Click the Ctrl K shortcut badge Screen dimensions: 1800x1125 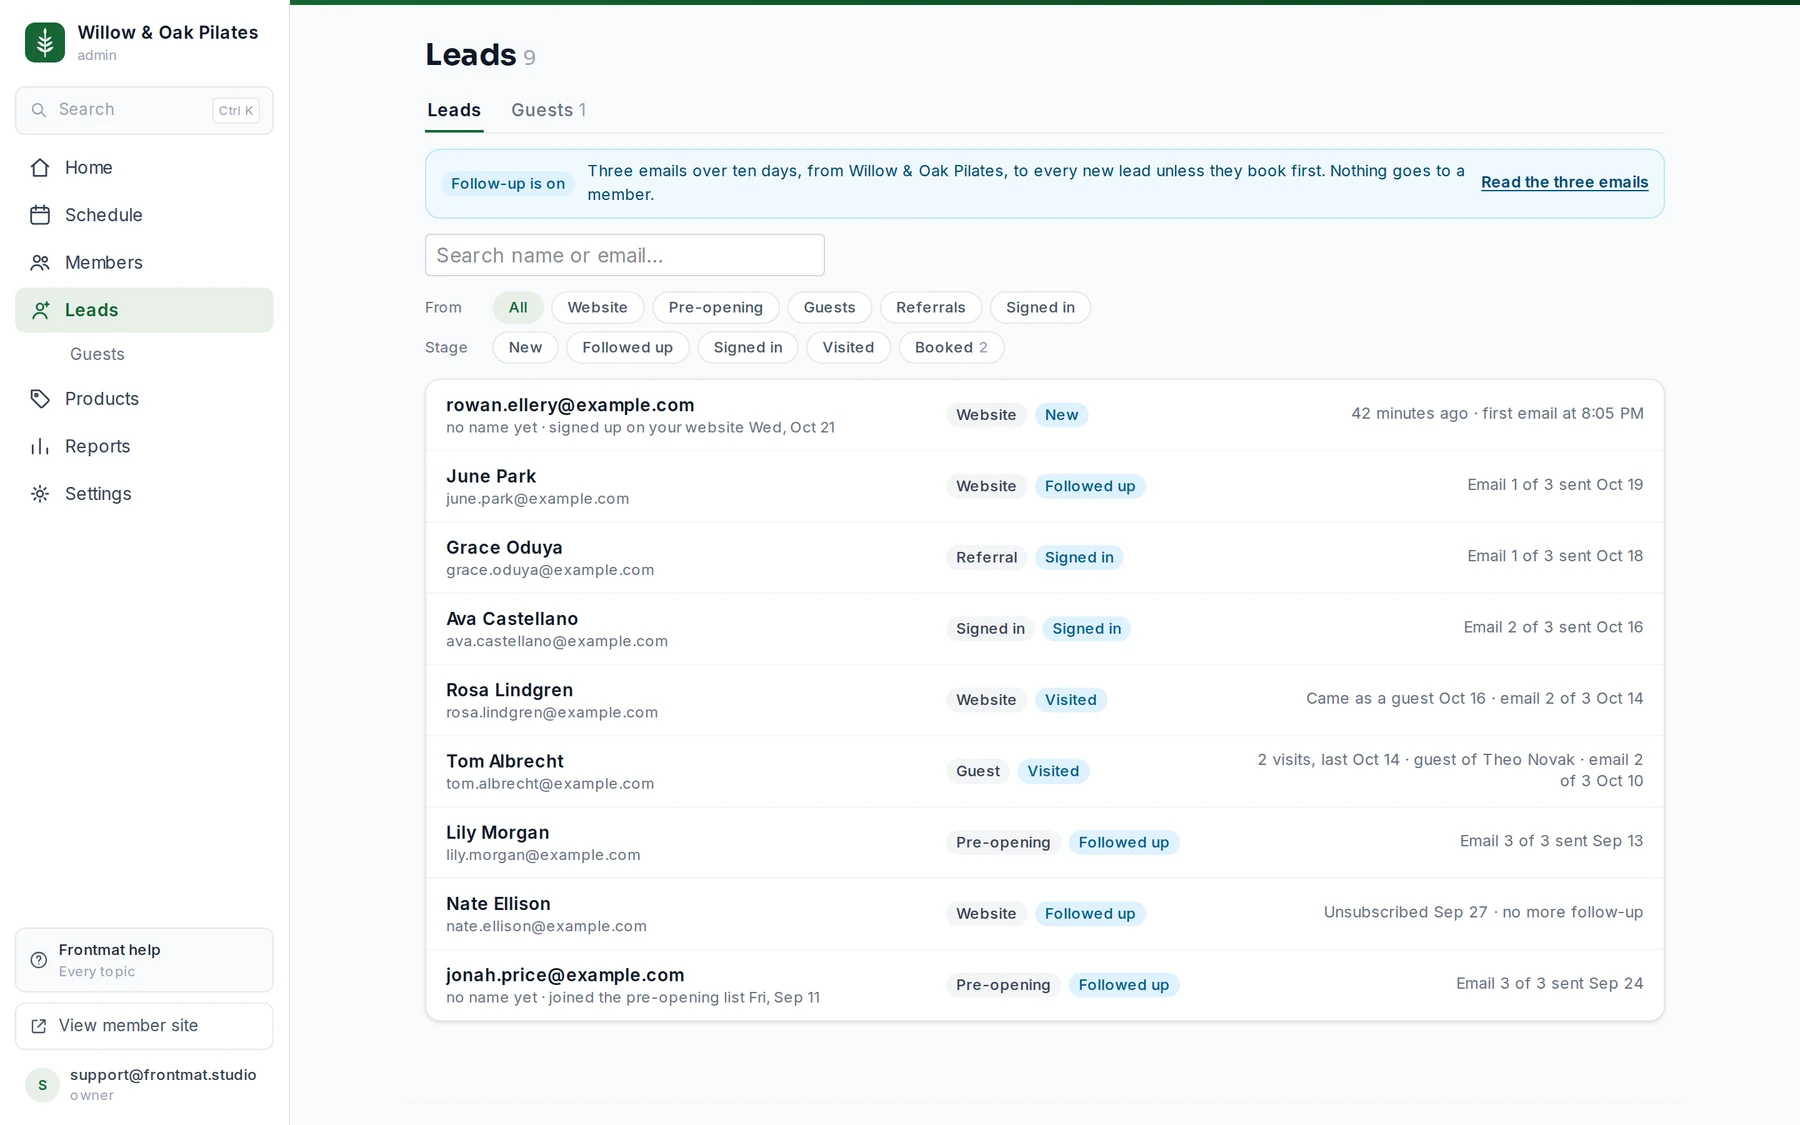(x=236, y=110)
